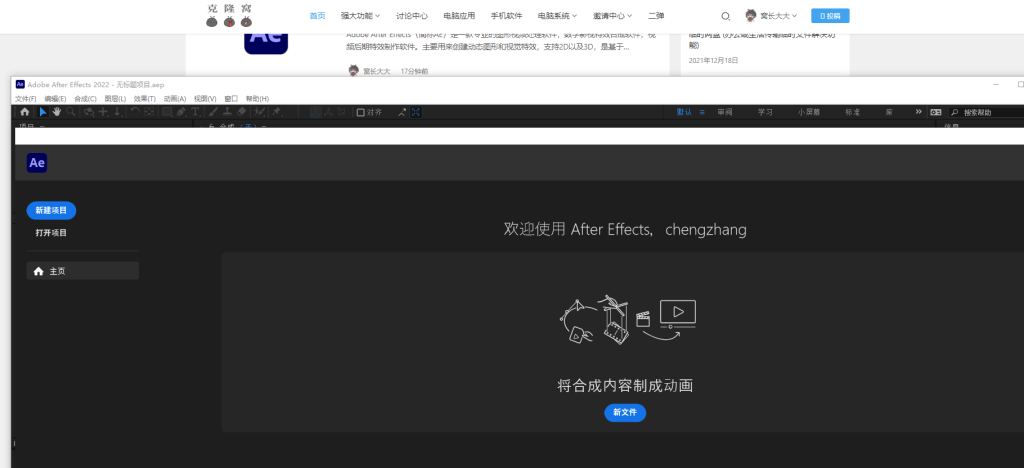Open the 编辑(E) menu
The height and width of the screenshot is (468, 1024).
click(56, 99)
